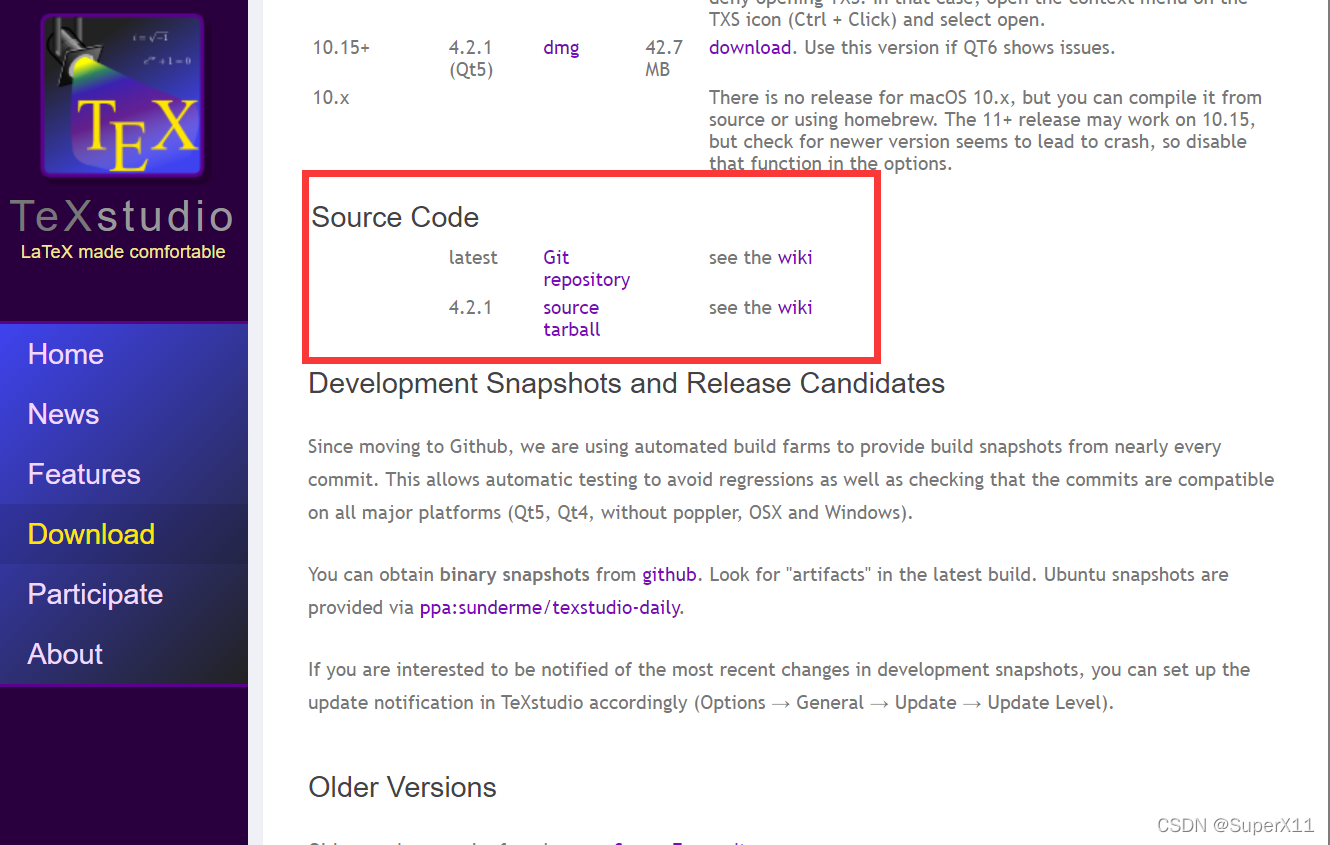Click the 'latest' source version cell
This screenshot has height=845, width=1330.
[x=473, y=257]
